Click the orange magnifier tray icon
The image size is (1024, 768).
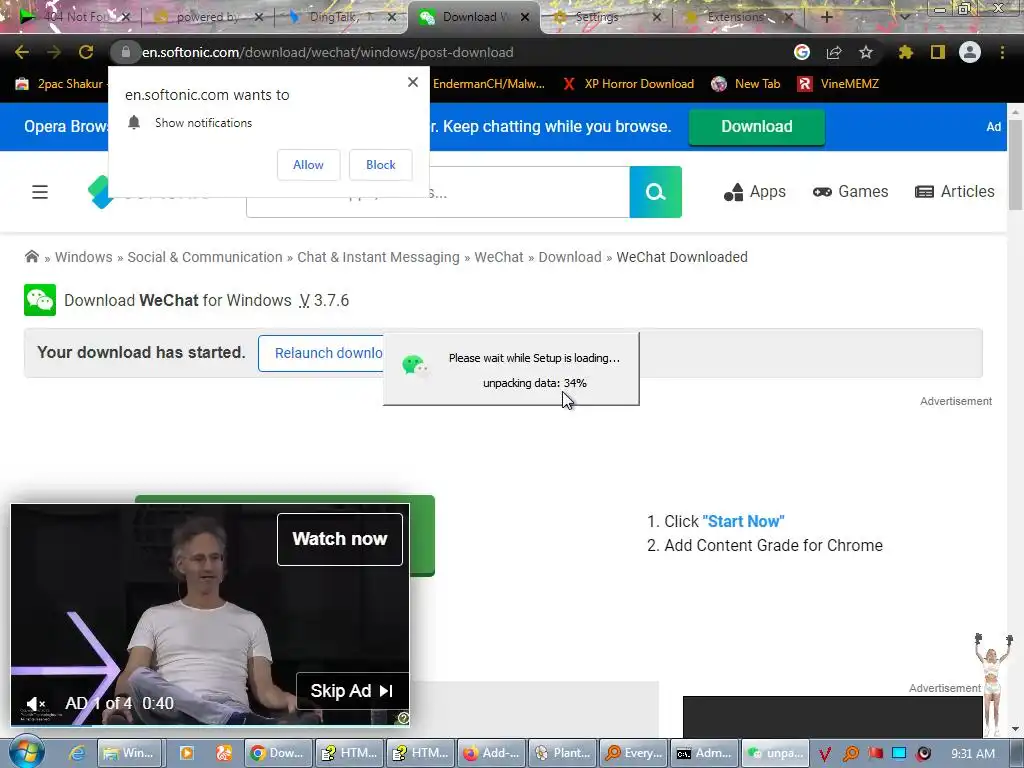850,754
